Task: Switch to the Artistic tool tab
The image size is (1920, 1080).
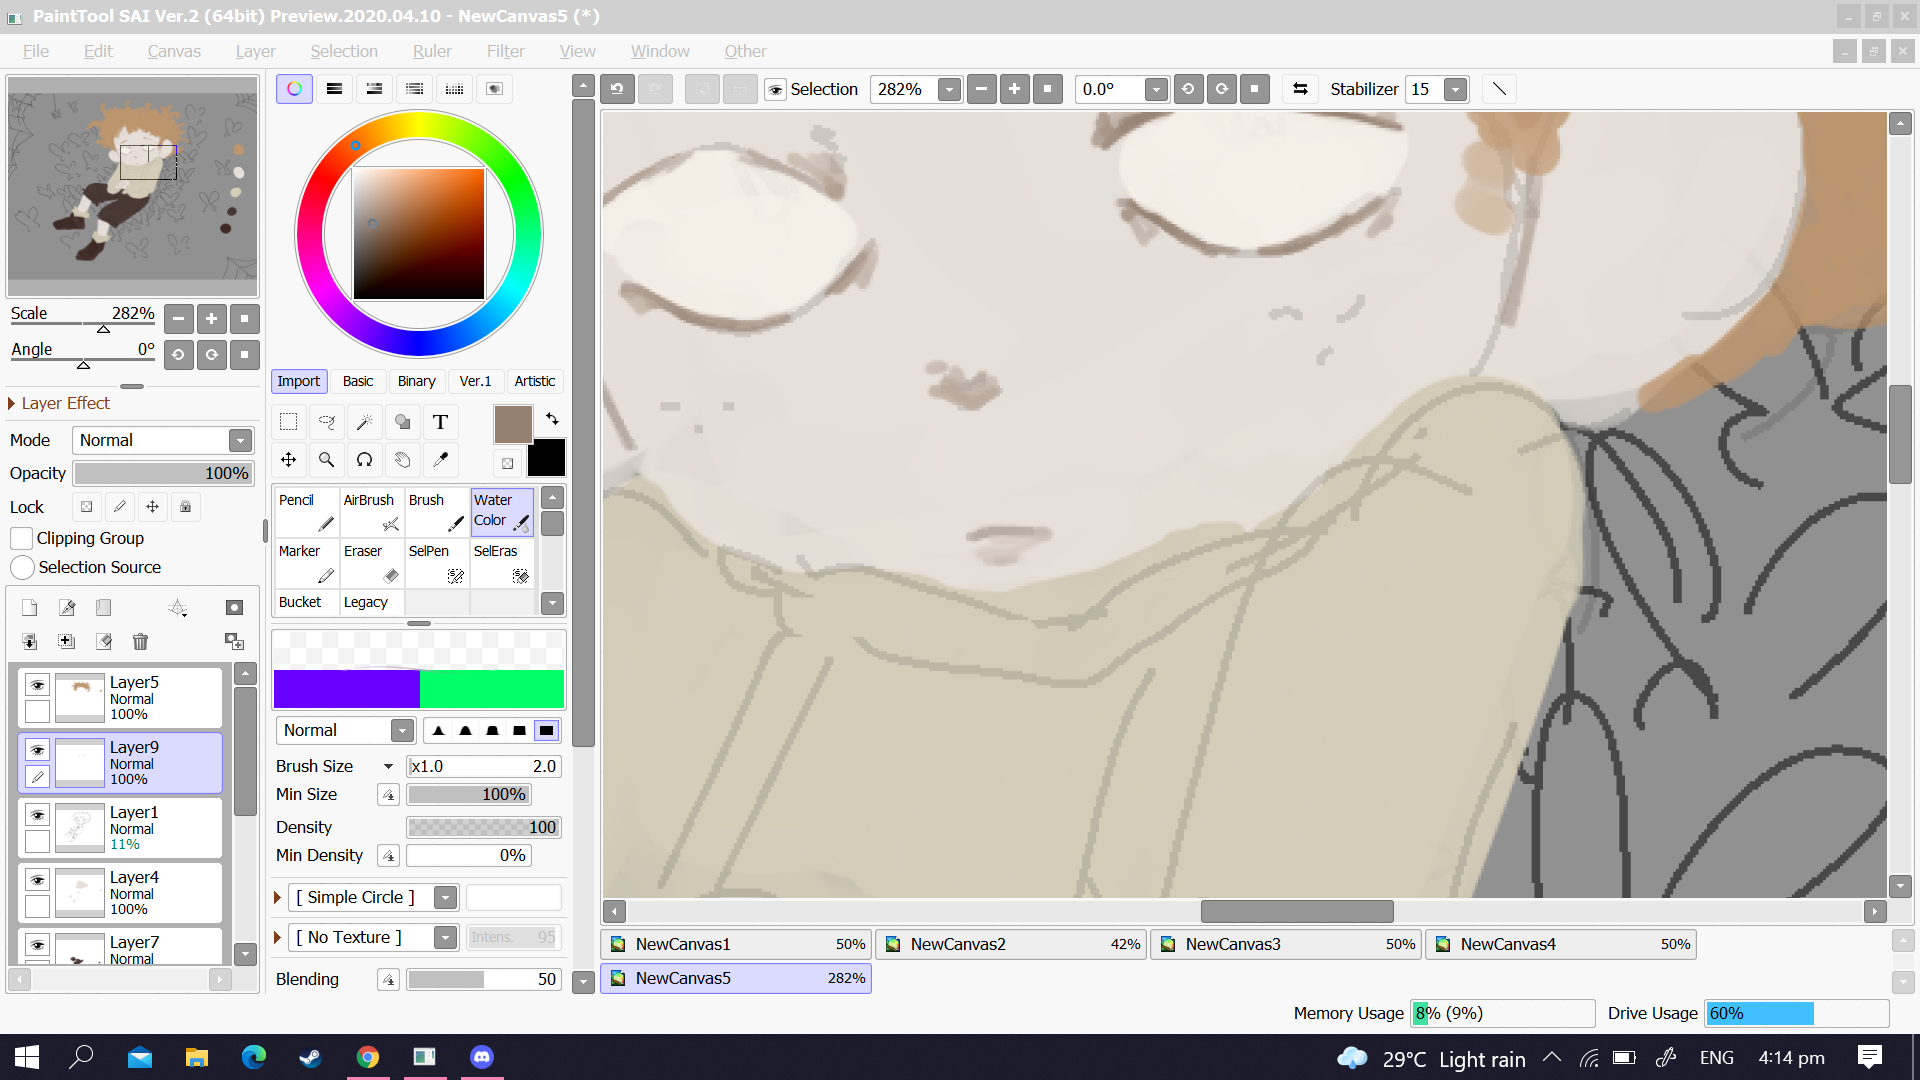Action: coord(534,381)
